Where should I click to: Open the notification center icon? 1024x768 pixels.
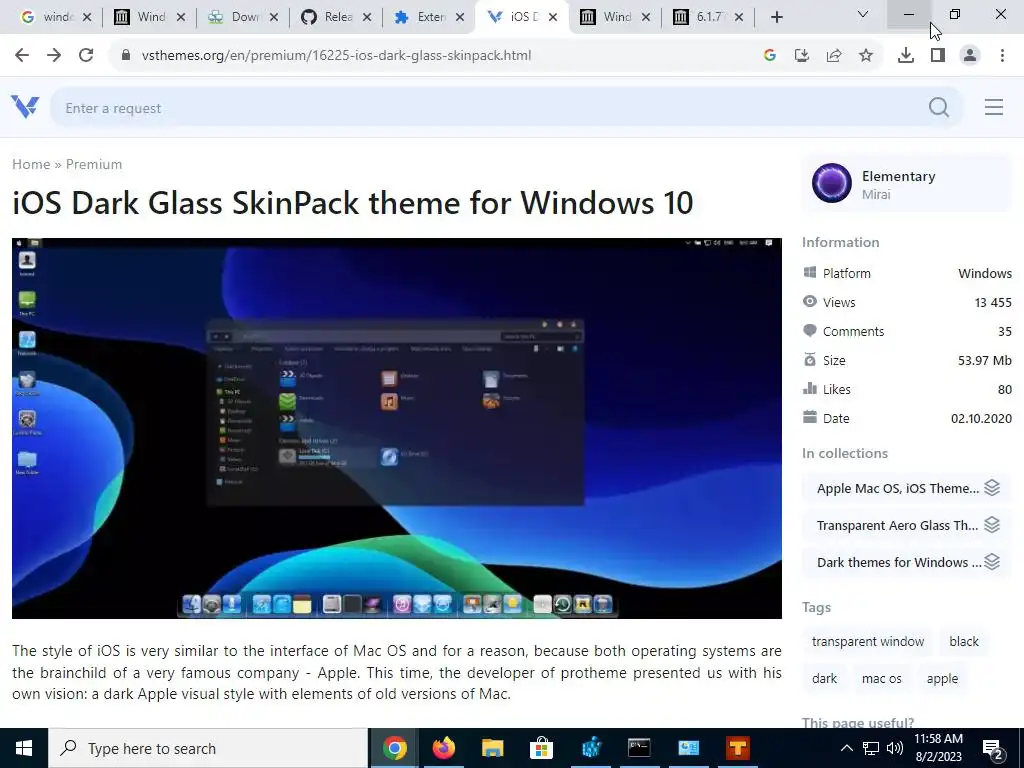pyautogui.click(x=993, y=750)
